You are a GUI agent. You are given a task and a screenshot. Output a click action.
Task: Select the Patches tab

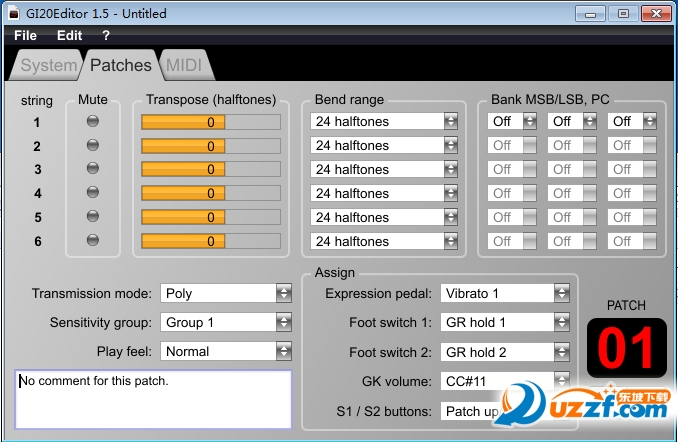[x=121, y=65]
